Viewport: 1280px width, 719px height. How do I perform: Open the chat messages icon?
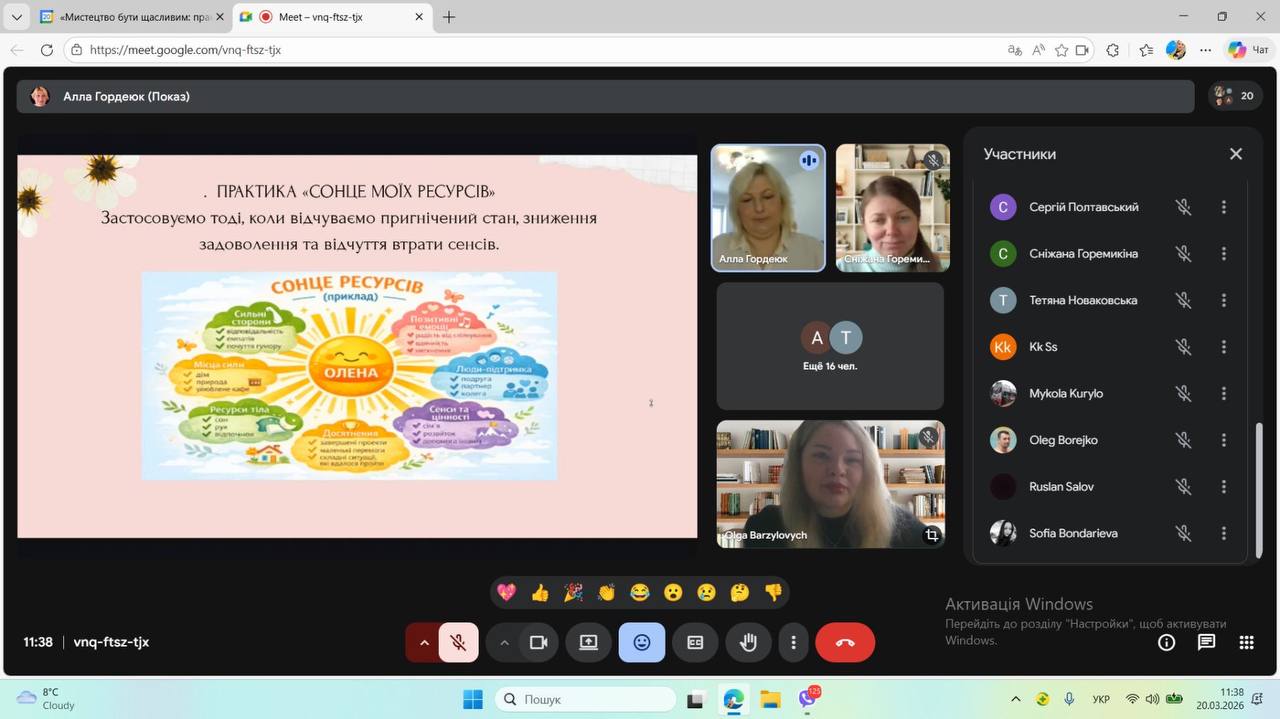(x=1206, y=642)
